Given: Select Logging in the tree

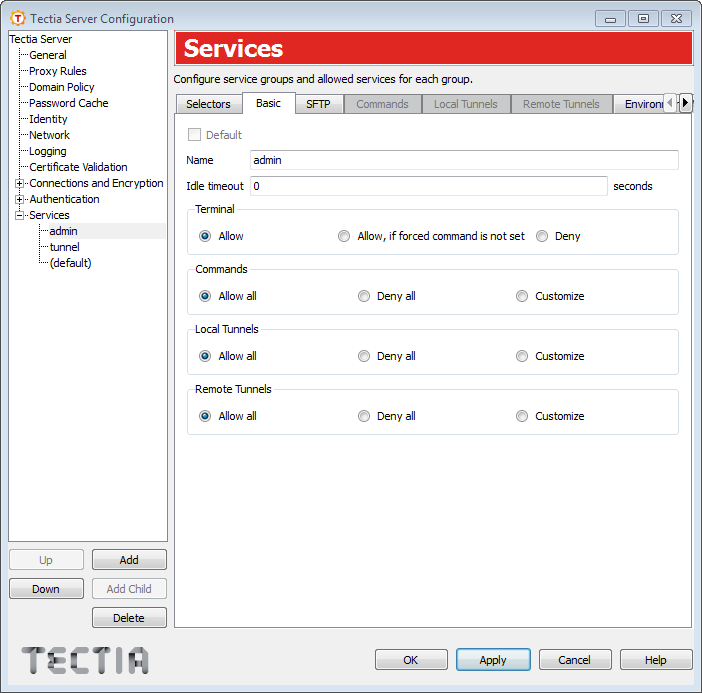Looking at the screenshot, I should click(x=47, y=151).
